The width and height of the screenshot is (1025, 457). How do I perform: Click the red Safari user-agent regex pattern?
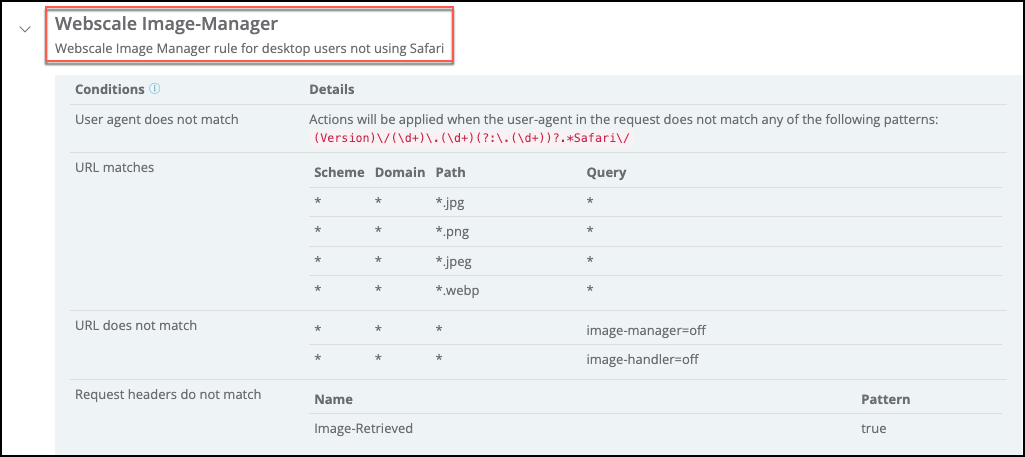(x=476, y=138)
